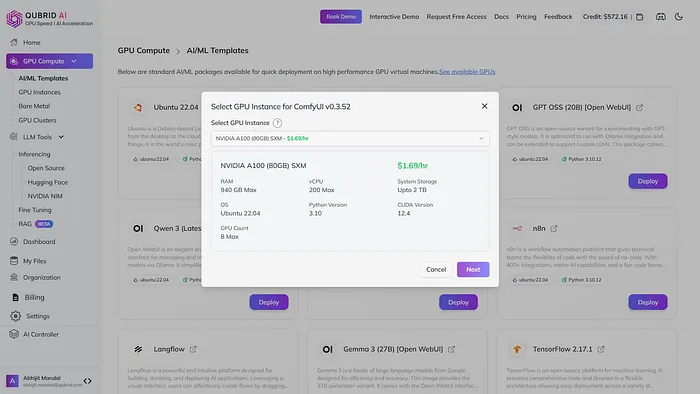Collapse sidebar with code arrows icon

(x=88, y=381)
